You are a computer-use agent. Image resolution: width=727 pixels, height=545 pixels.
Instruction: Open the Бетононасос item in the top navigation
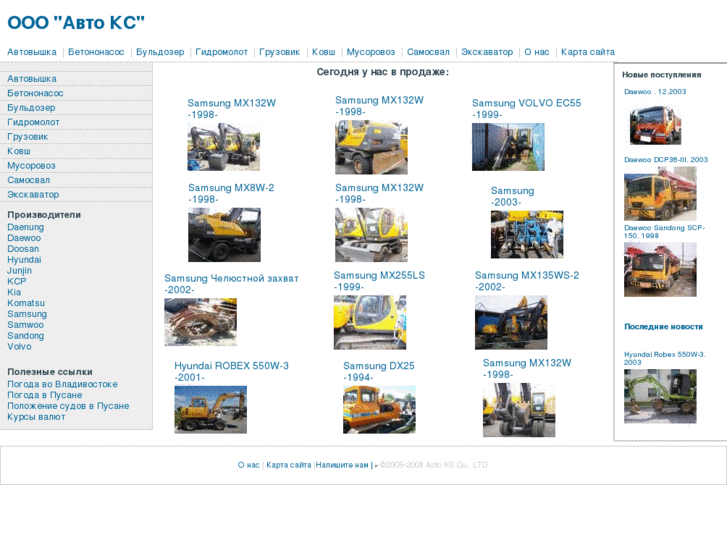[96, 52]
